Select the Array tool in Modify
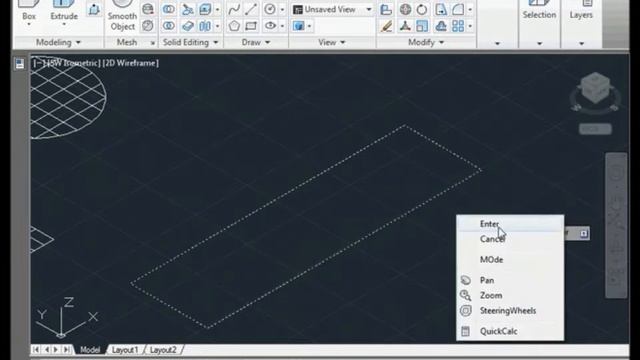This screenshot has height=360, width=640. (x=458, y=26)
